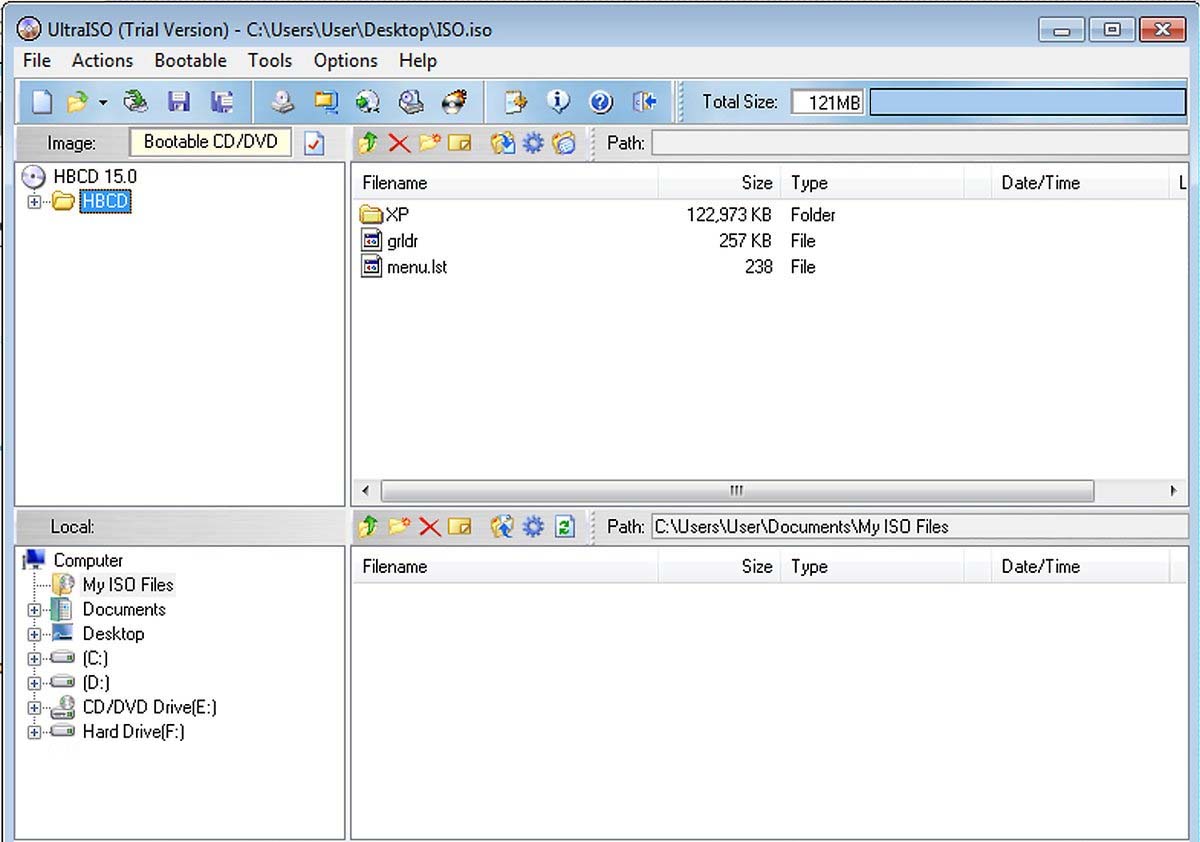The width and height of the screenshot is (1200, 842).
Task: Expand the Desktop tree node
Action: tap(35, 634)
